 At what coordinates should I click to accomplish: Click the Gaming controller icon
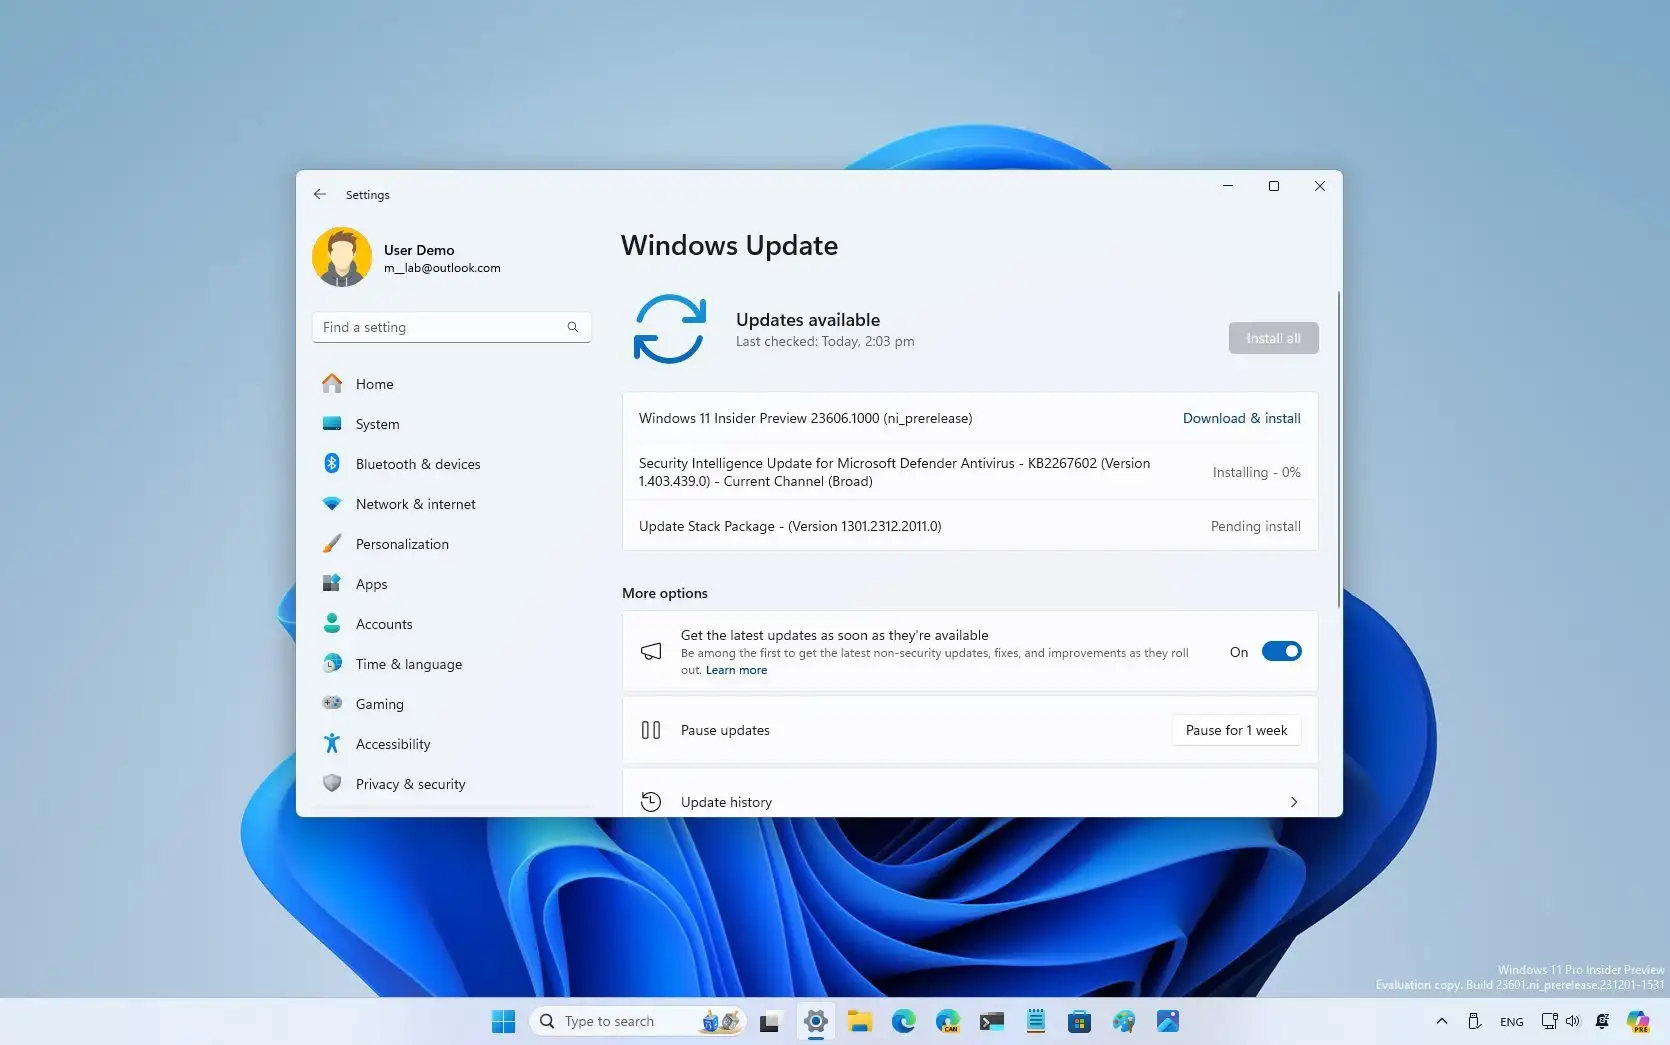333,703
